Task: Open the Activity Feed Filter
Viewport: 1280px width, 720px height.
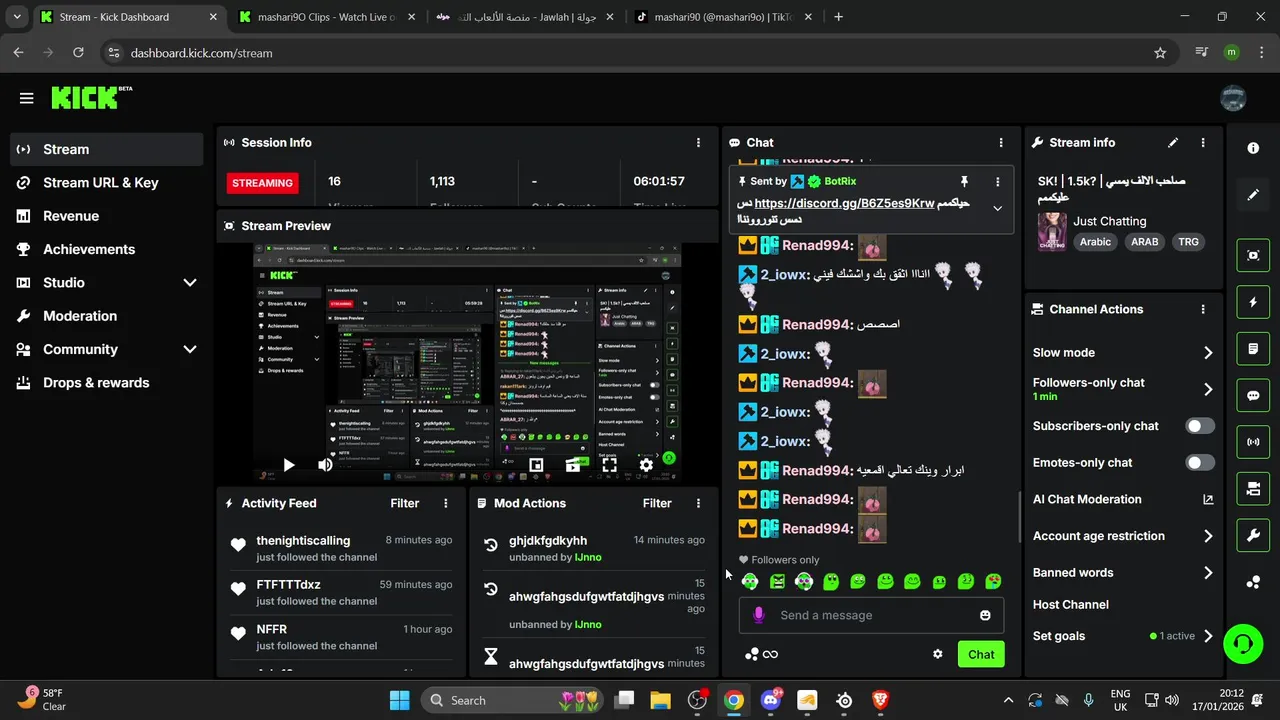Action: tap(405, 503)
